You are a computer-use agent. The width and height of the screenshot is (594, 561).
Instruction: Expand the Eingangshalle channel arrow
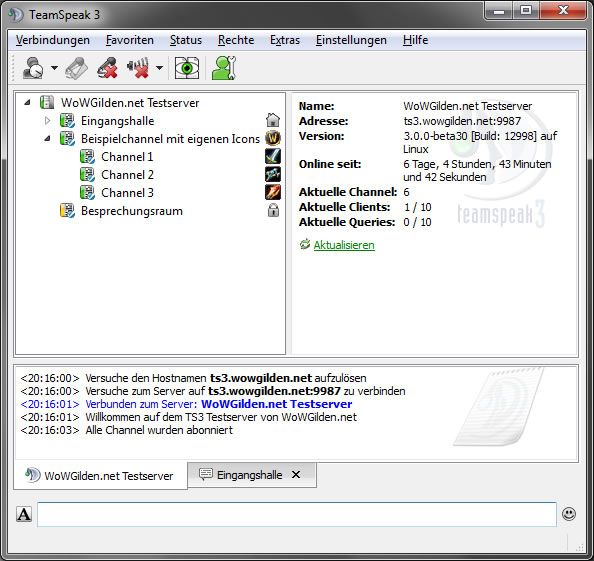click(47, 120)
